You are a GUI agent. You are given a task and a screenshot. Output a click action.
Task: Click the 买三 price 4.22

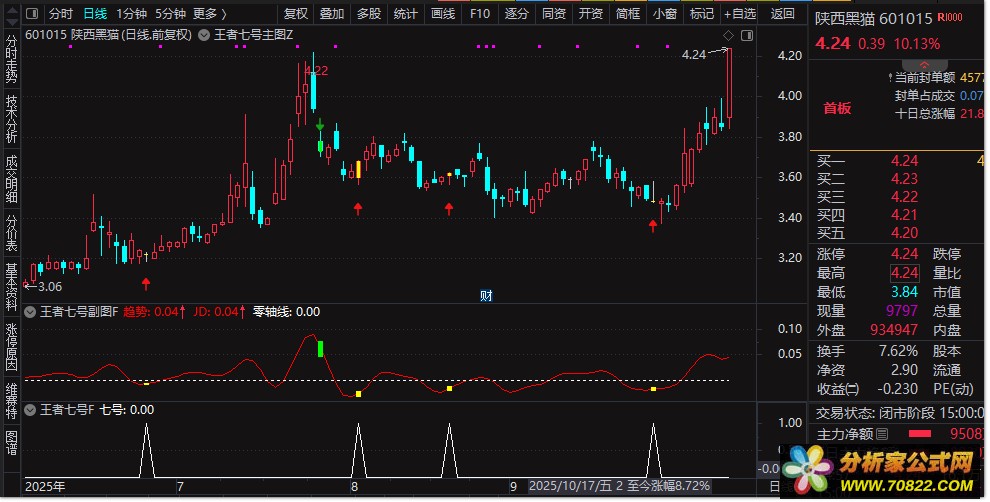(904, 197)
